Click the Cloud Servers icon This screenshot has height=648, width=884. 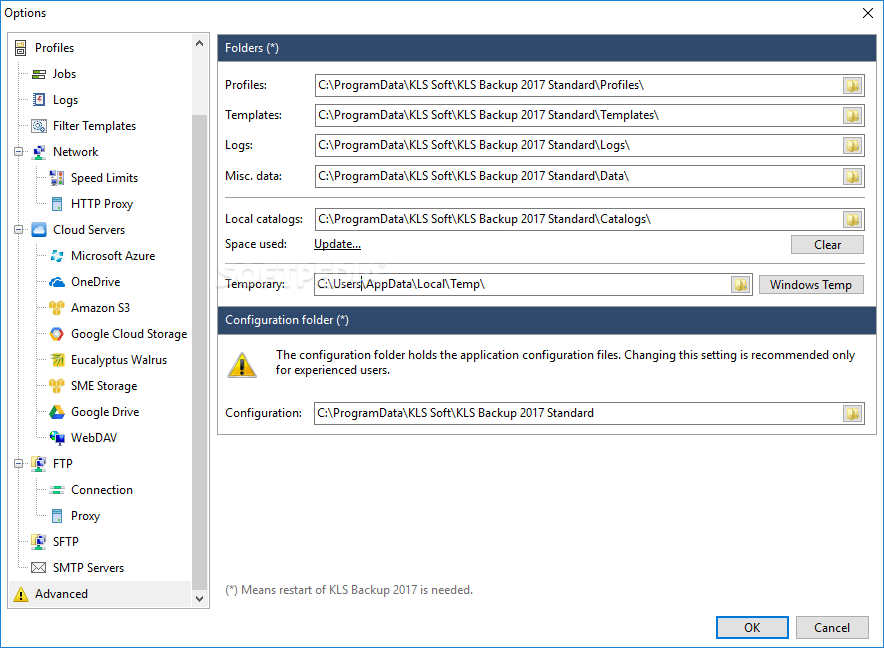pos(39,230)
